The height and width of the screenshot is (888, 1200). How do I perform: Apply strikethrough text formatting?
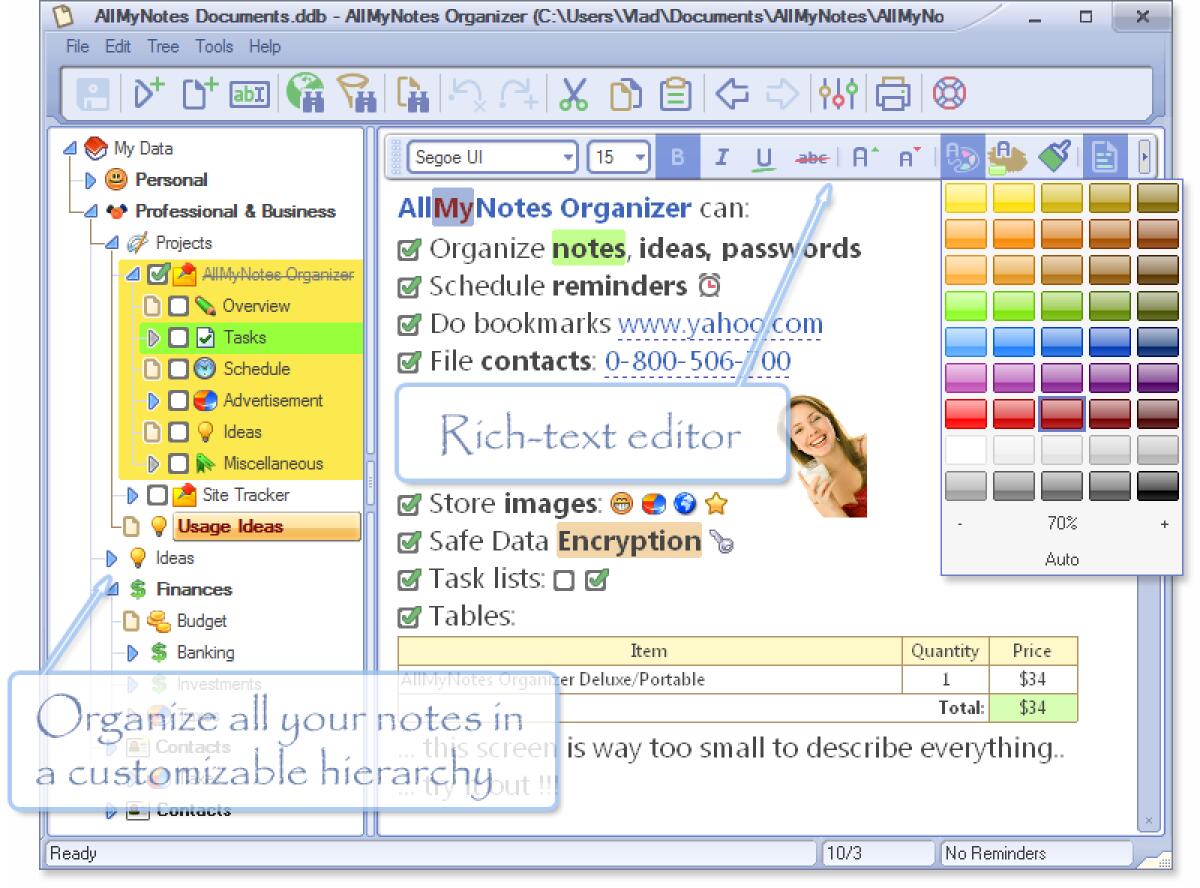pos(812,157)
